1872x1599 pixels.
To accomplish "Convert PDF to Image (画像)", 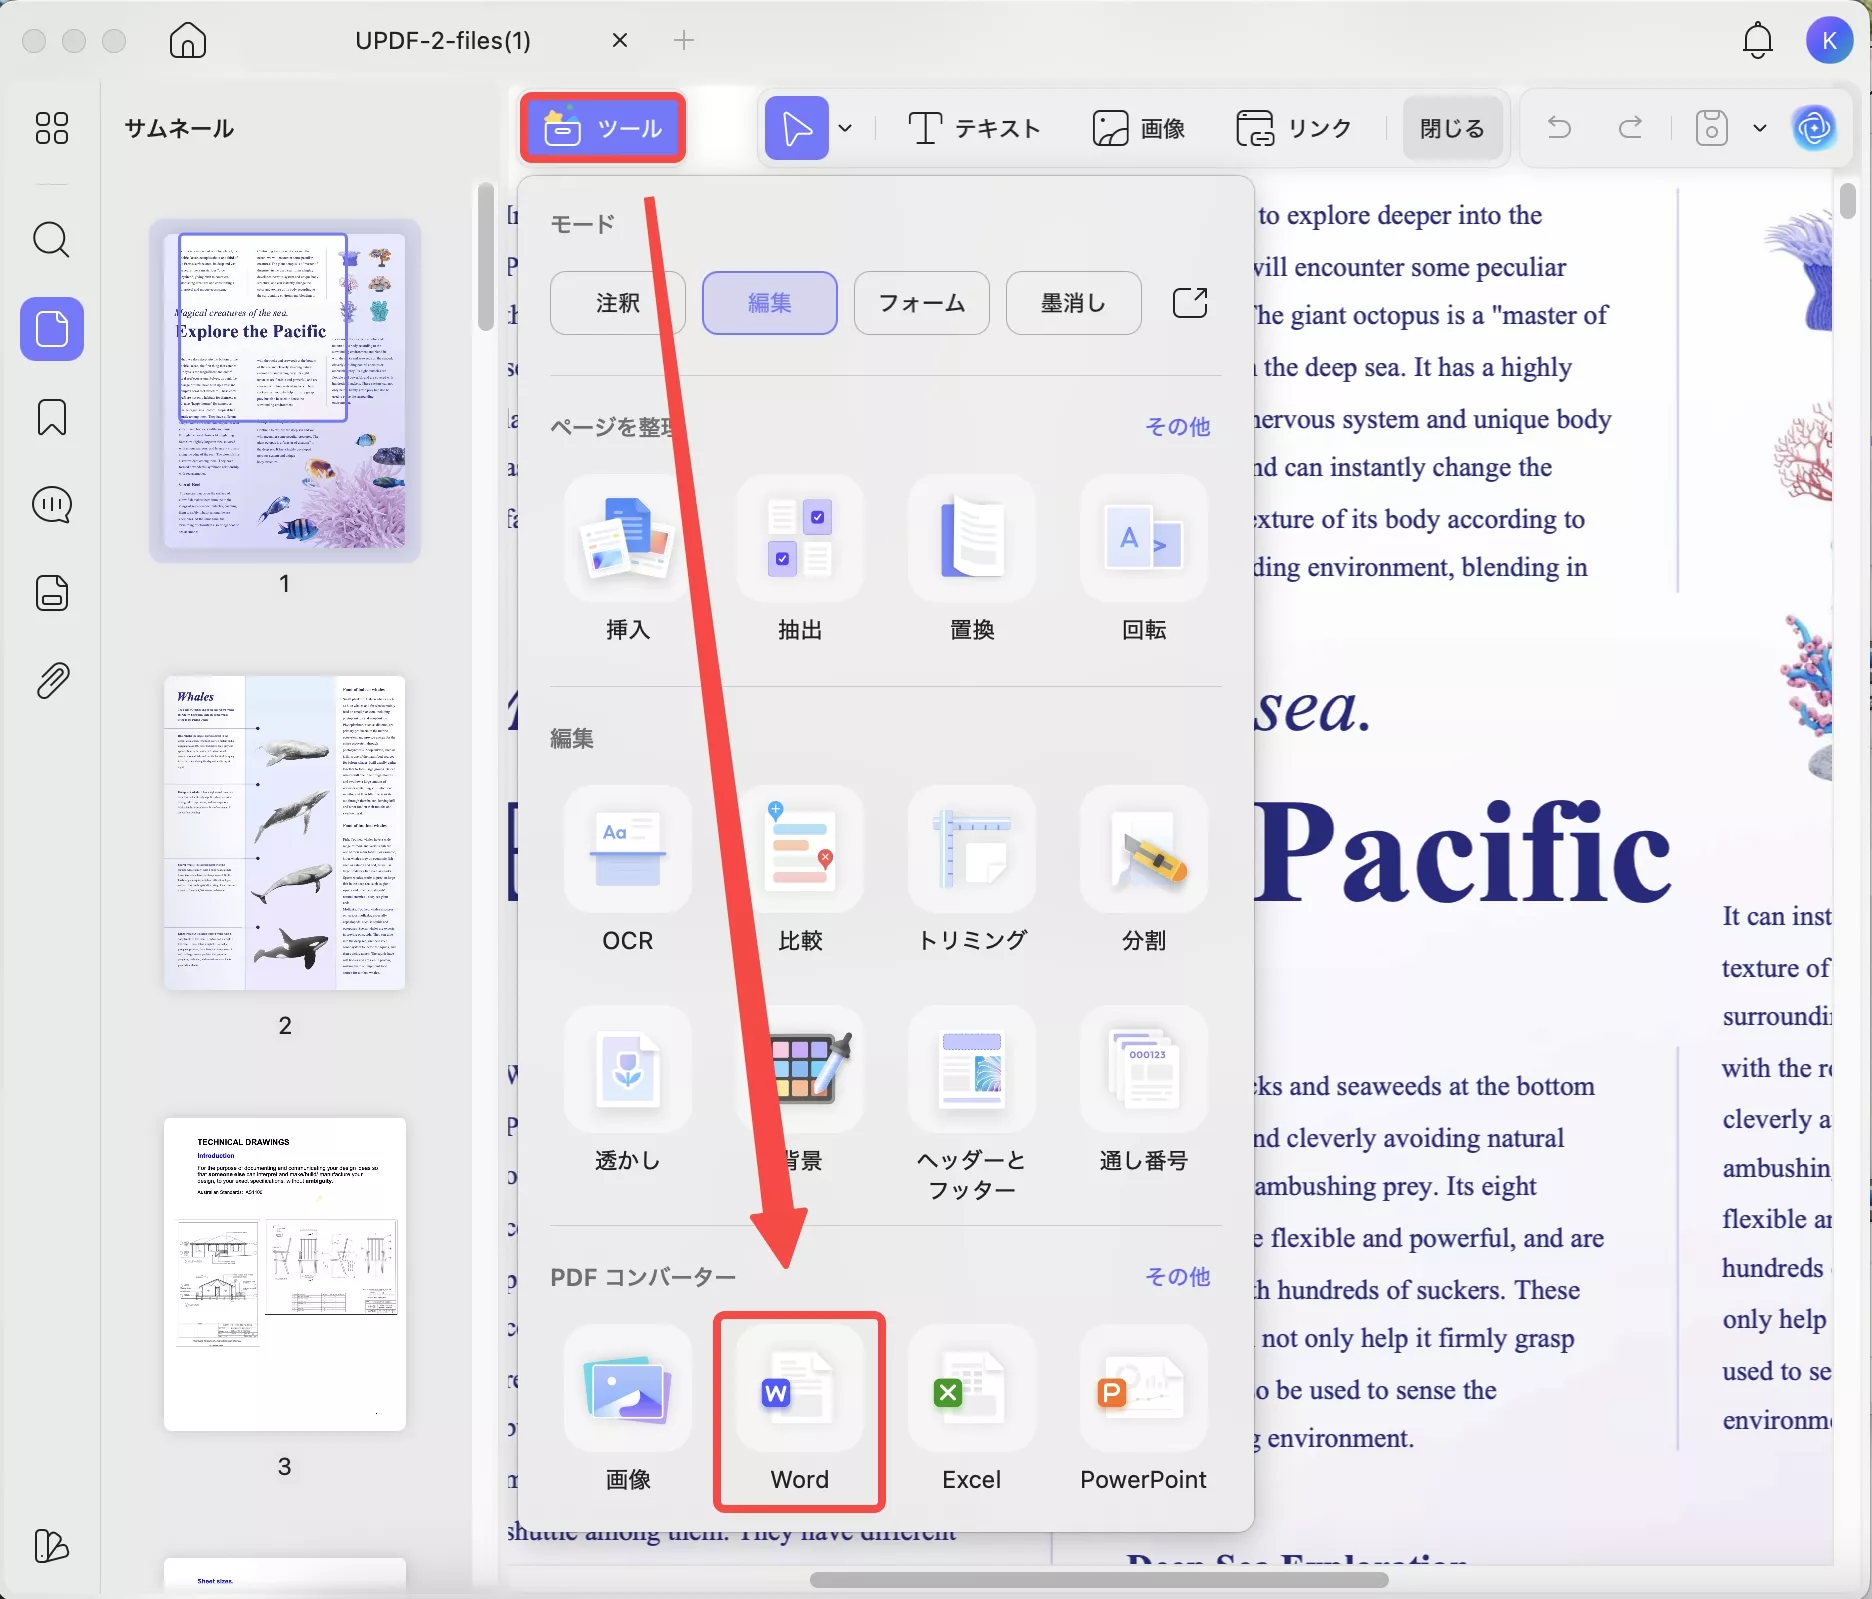I will (628, 1410).
